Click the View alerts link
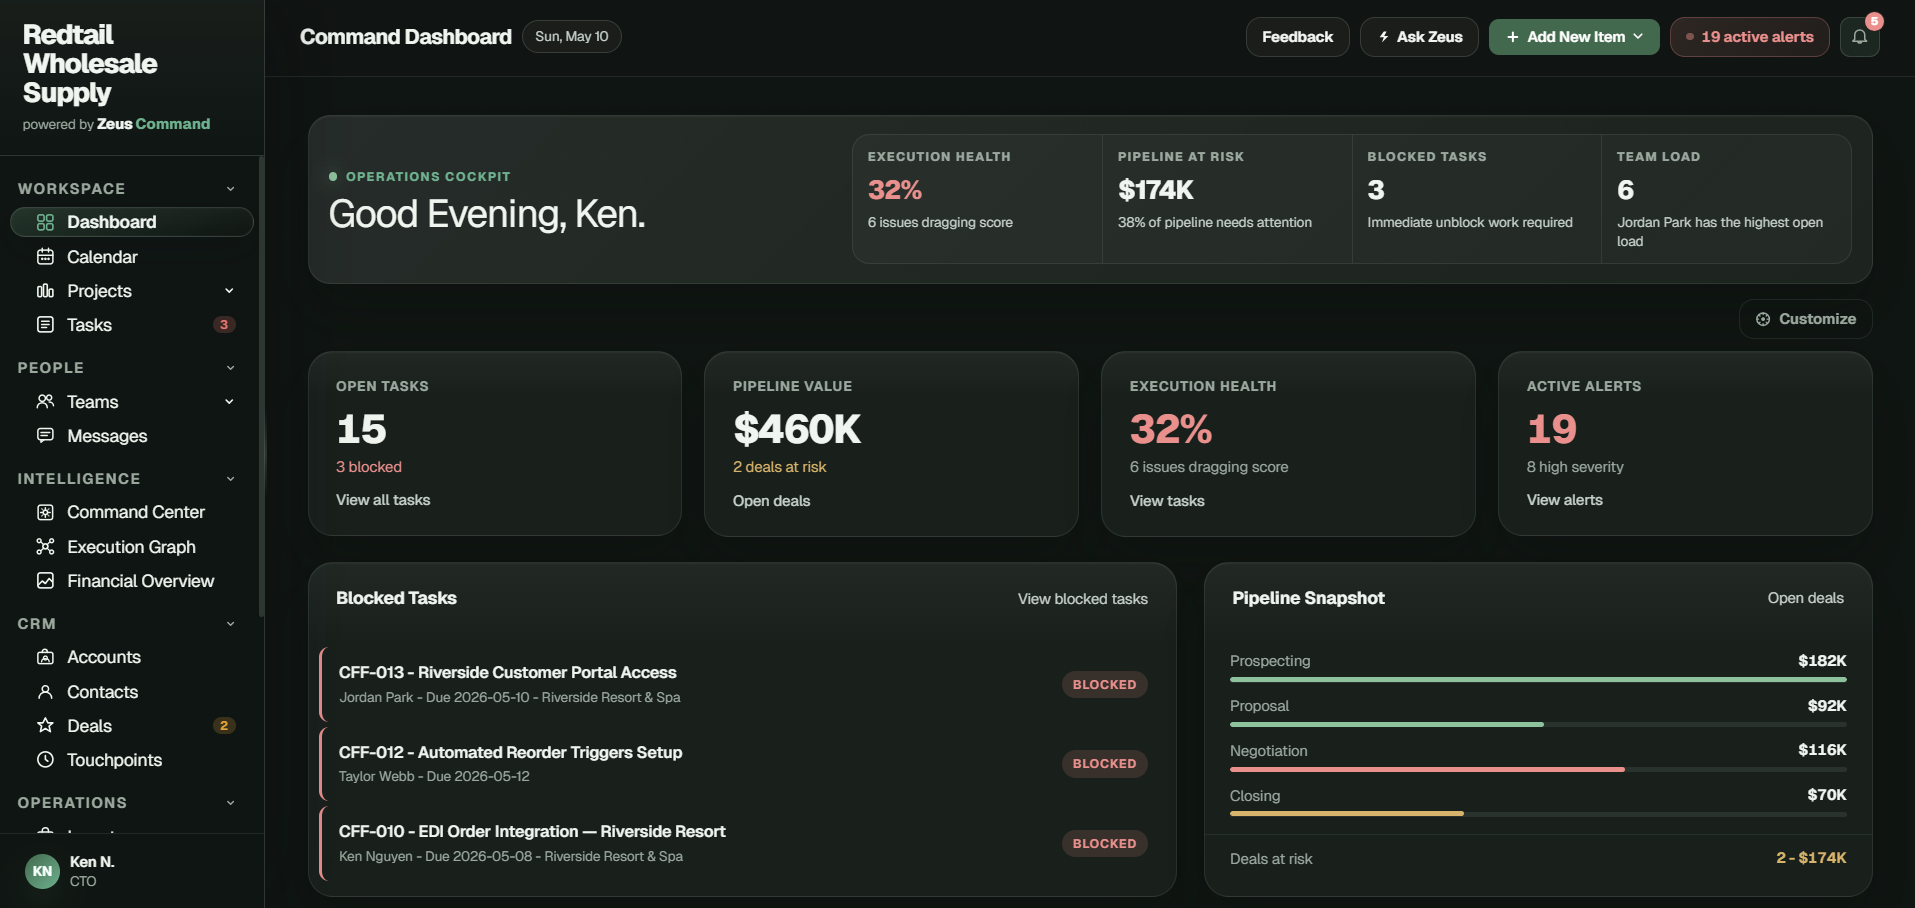This screenshot has width=1915, height=908. [x=1564, y=500]
